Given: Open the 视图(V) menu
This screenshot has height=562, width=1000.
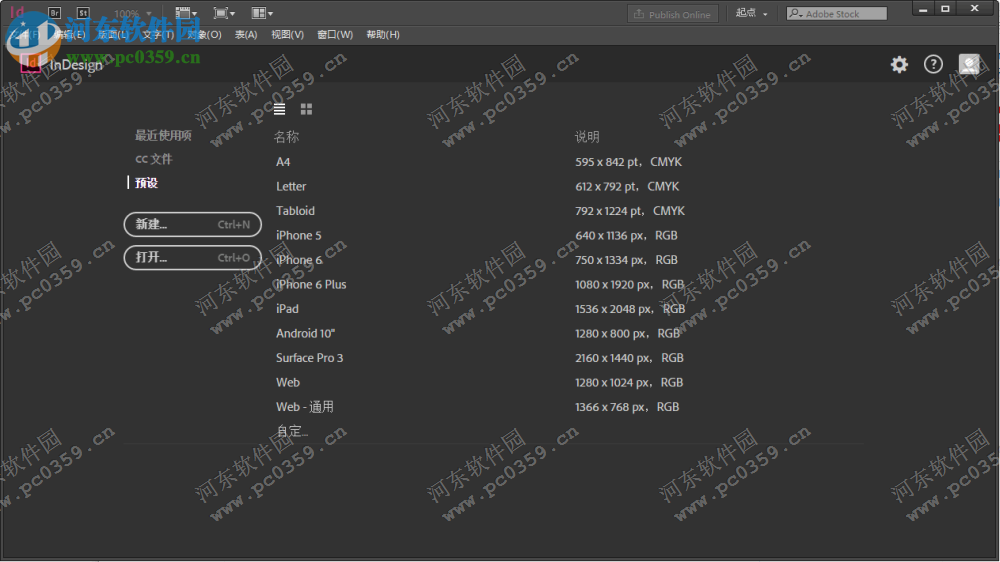Looking at the screenshot, I should (288, 34).
